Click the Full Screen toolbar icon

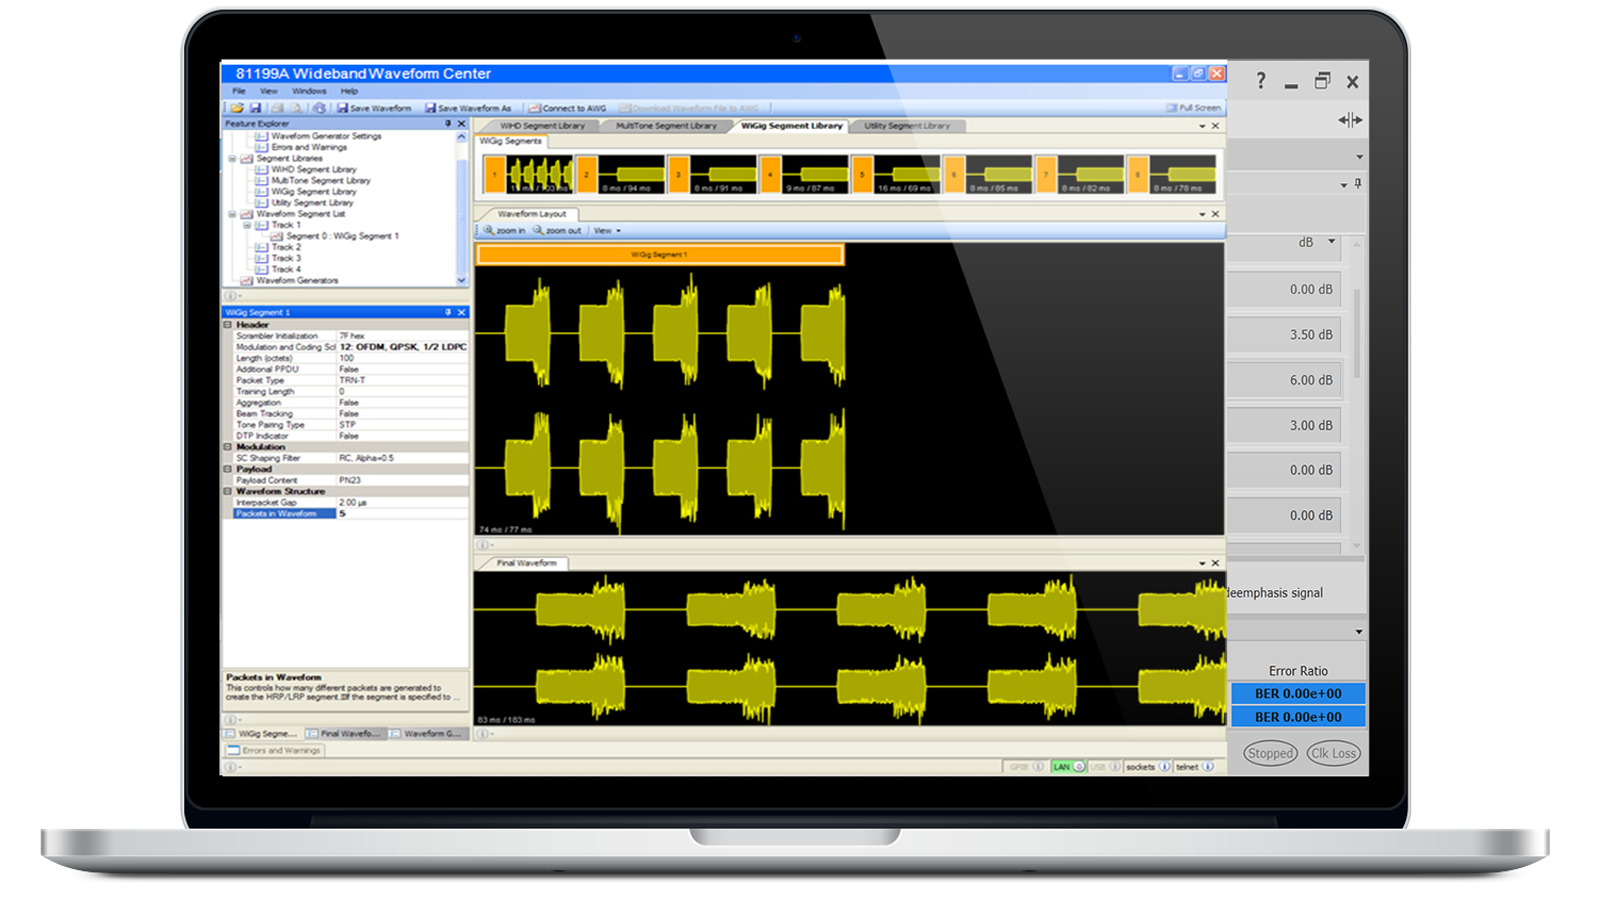pyautogui.click(x=1193, y=108)
